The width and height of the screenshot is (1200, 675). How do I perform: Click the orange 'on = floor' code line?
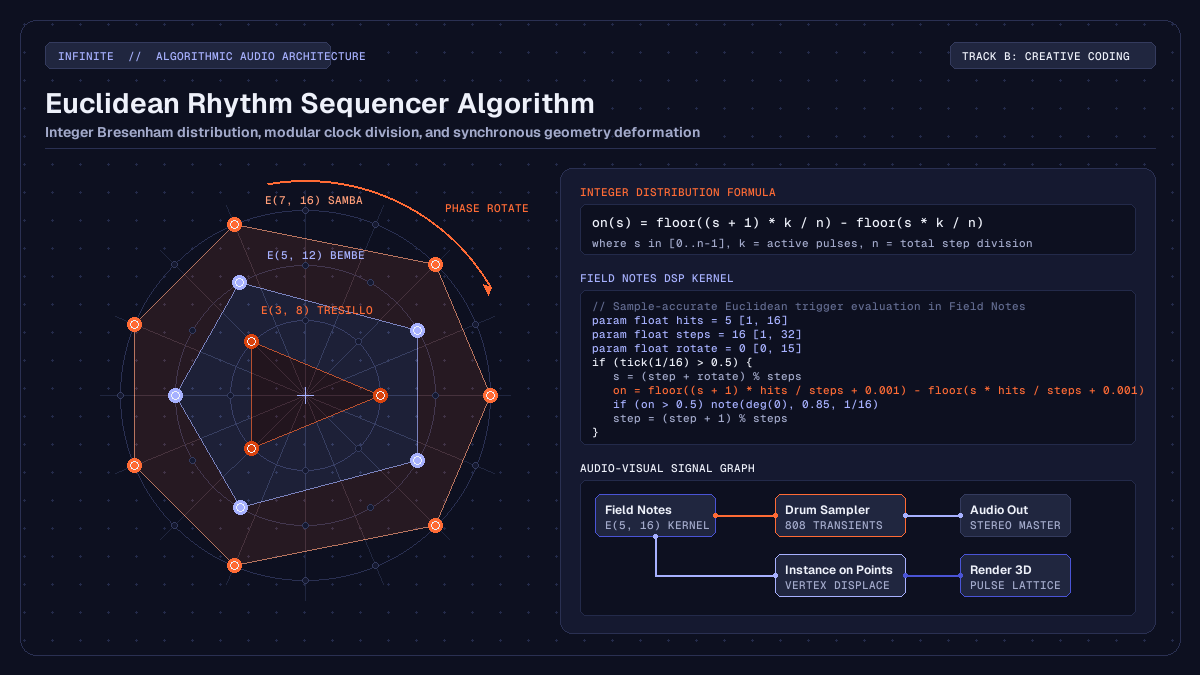tap(879, 390)
